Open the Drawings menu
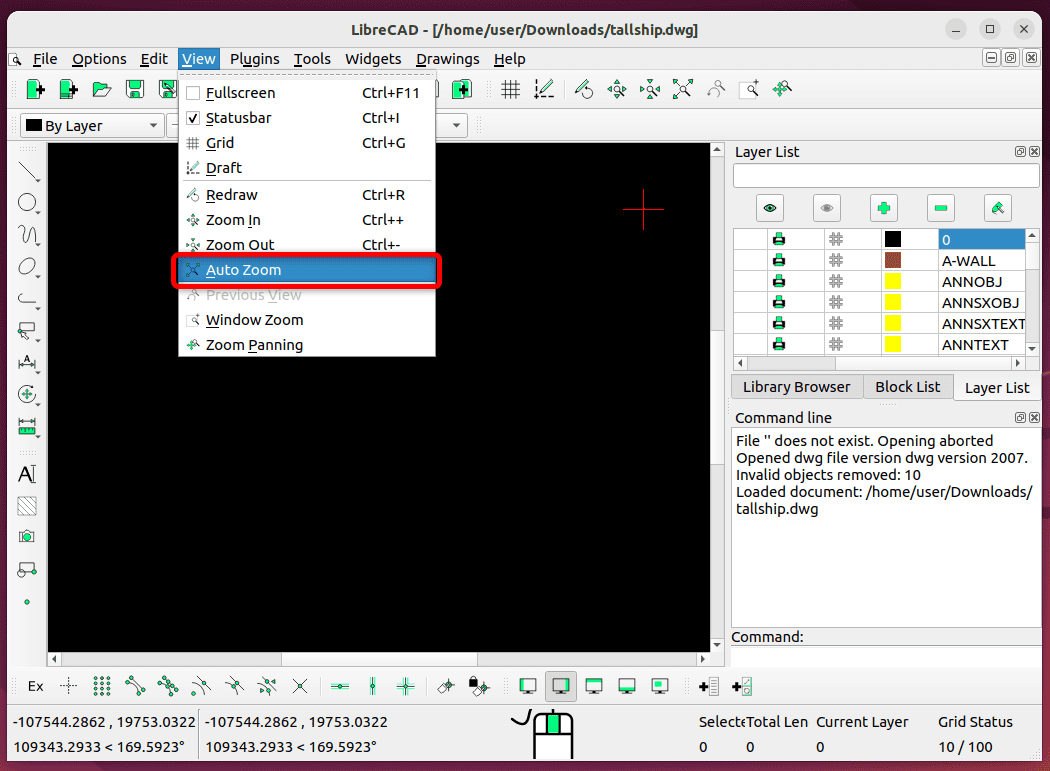This screenshot has height=771, width=1050. click(447, 59)
